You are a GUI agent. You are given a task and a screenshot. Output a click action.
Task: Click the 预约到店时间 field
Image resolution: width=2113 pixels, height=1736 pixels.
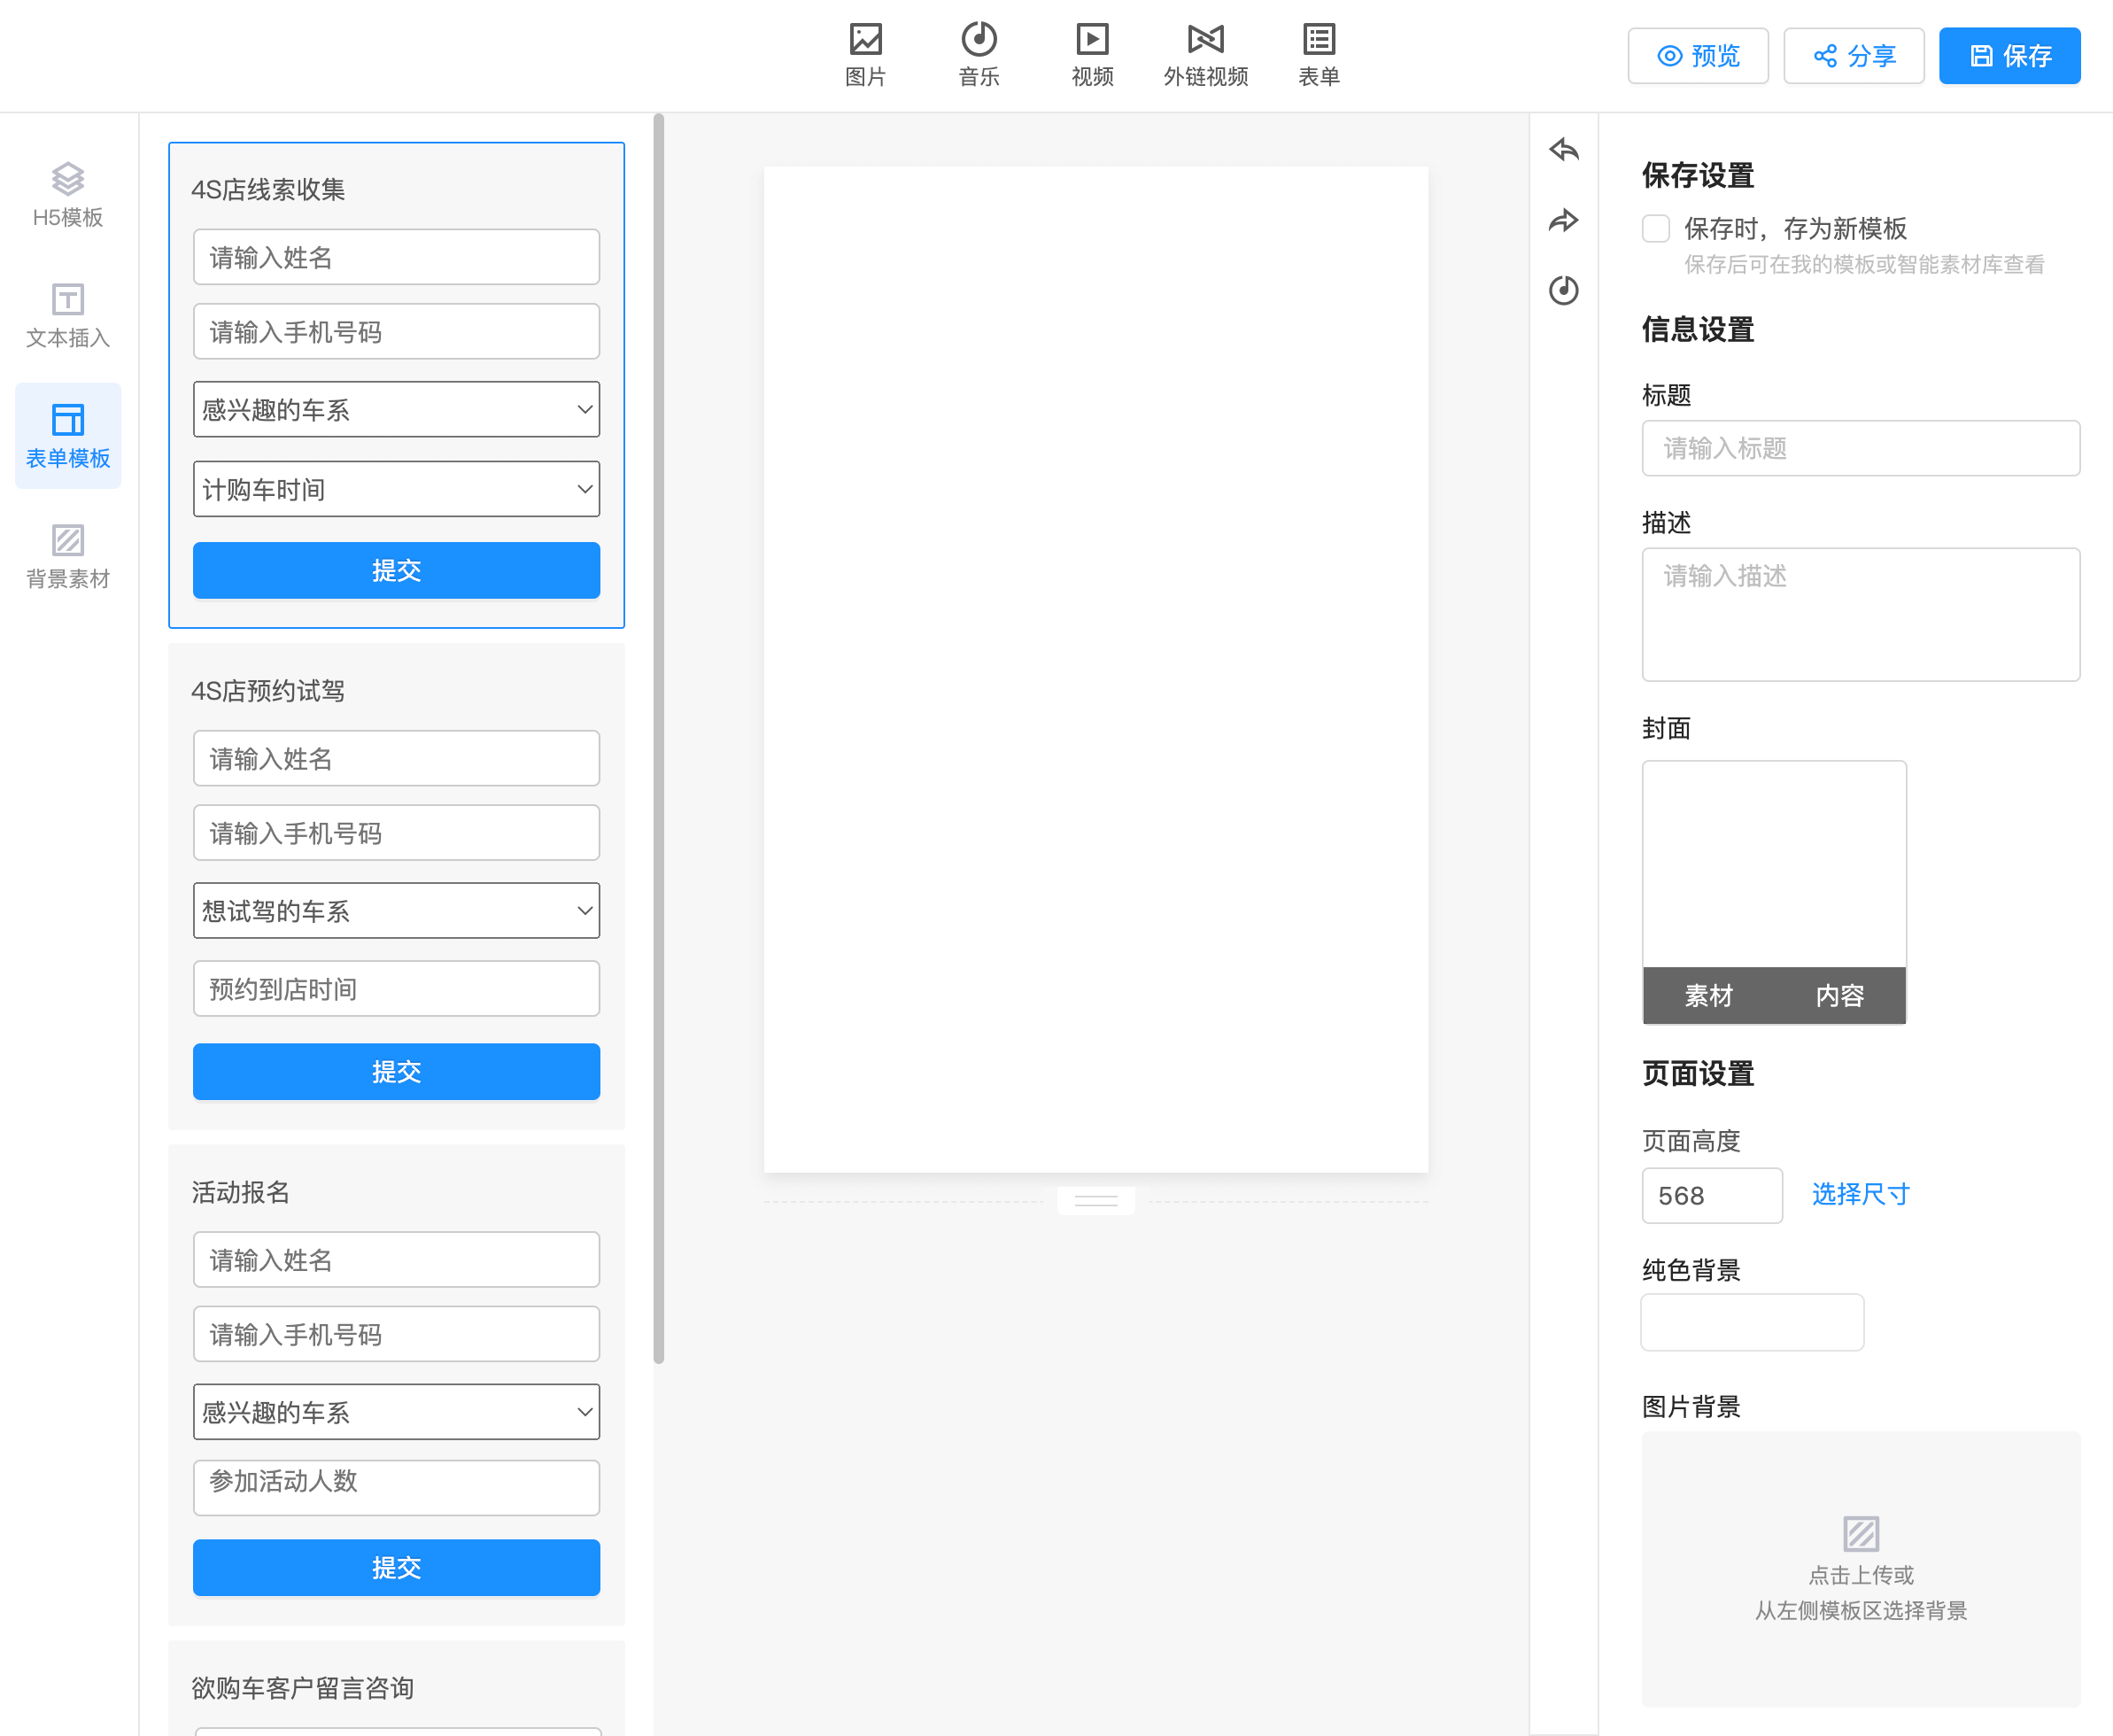pos(396,989)
